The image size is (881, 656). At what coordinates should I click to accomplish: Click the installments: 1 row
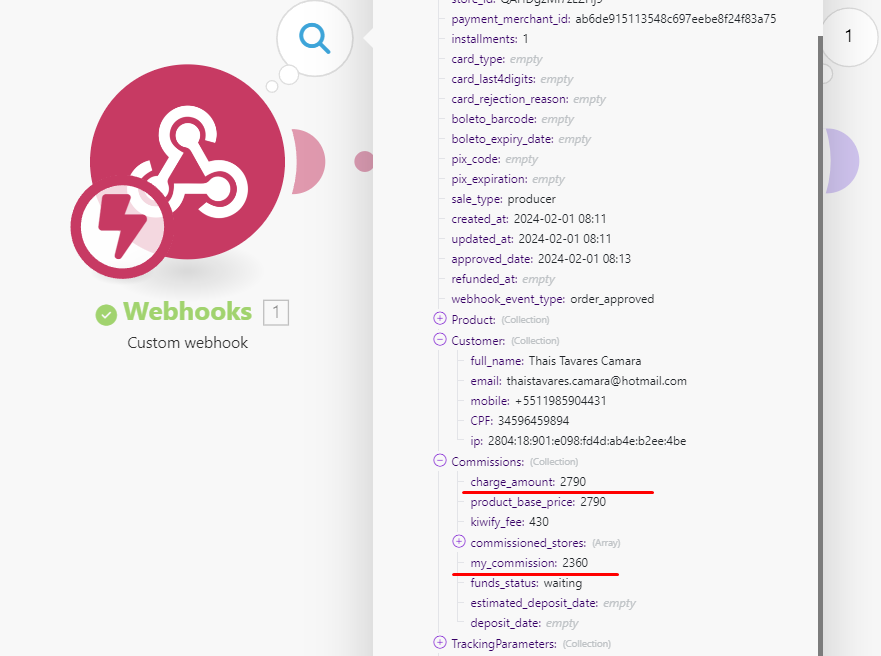(x=490, y=39)
